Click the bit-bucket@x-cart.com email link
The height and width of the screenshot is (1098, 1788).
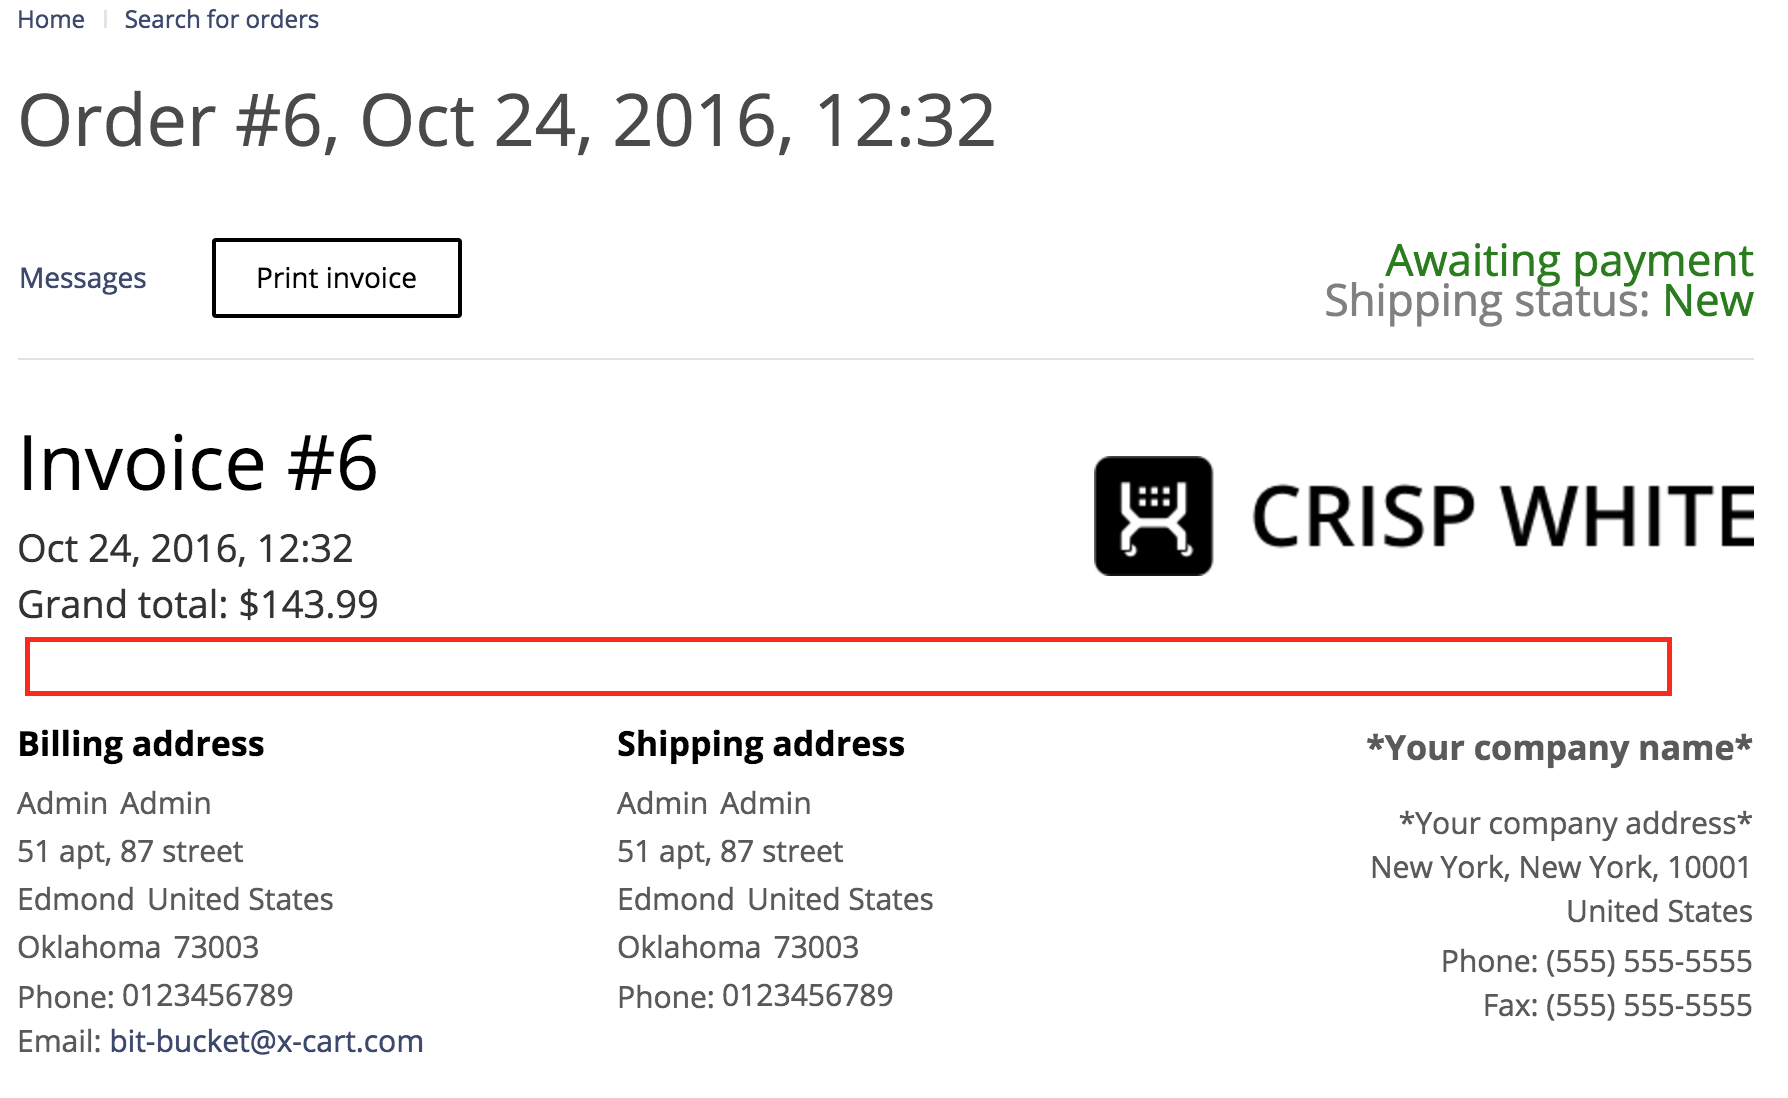266,1042
